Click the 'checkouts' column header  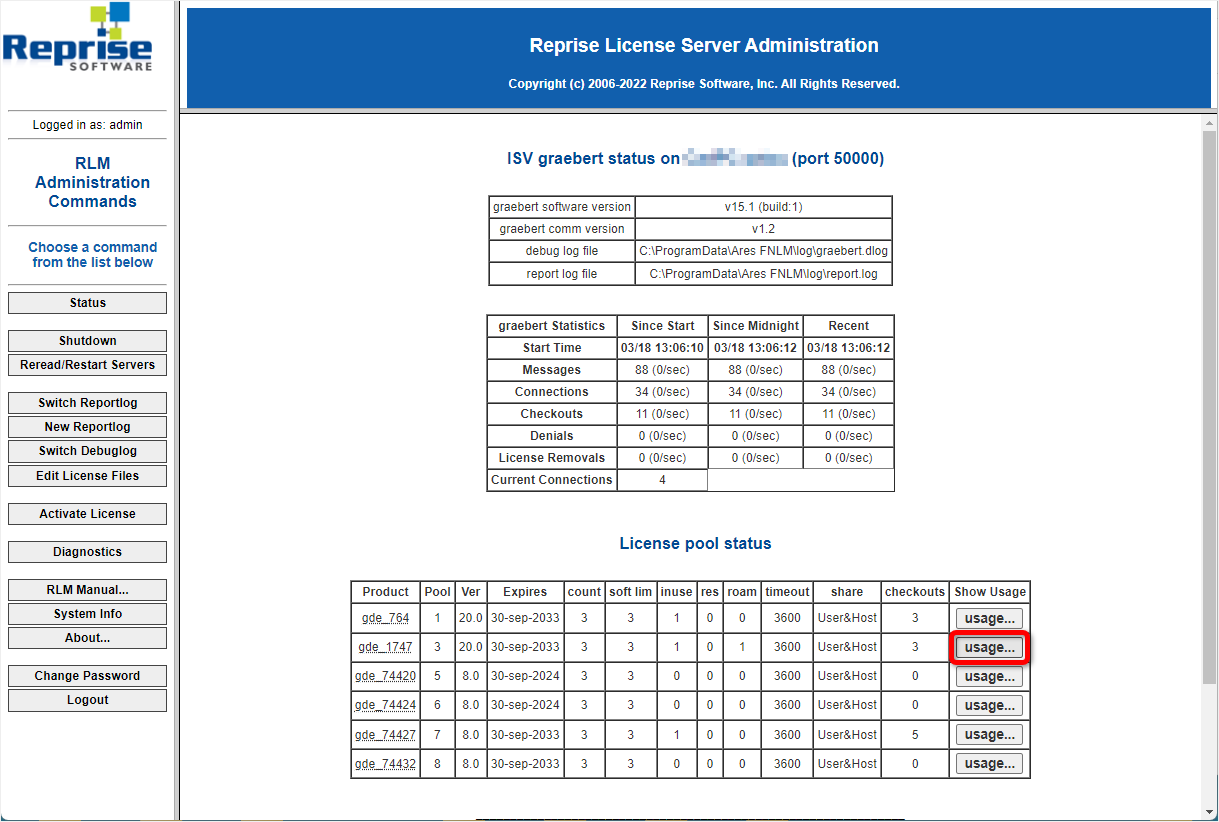click(x=915, y=592)
